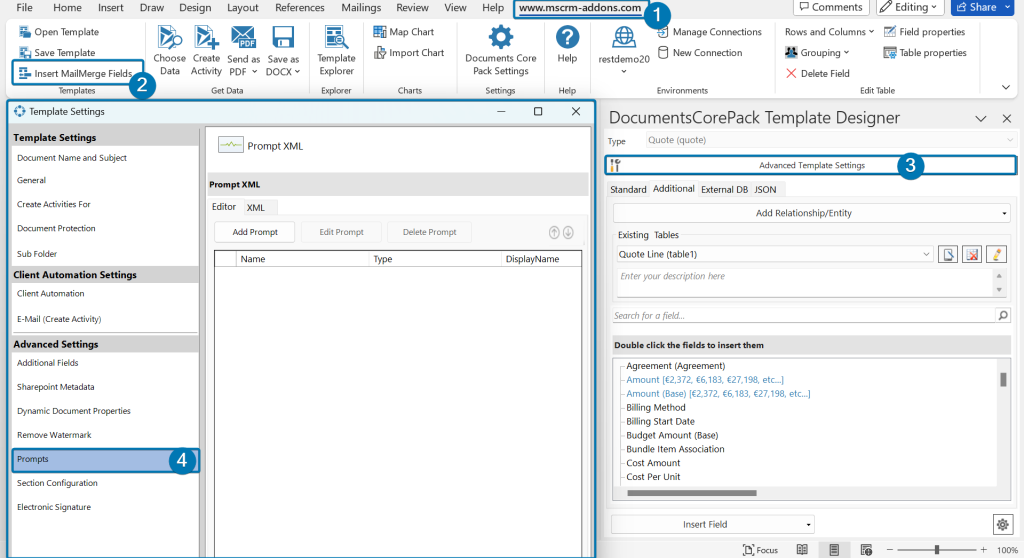Click Save Template in the ribbon

57,52
